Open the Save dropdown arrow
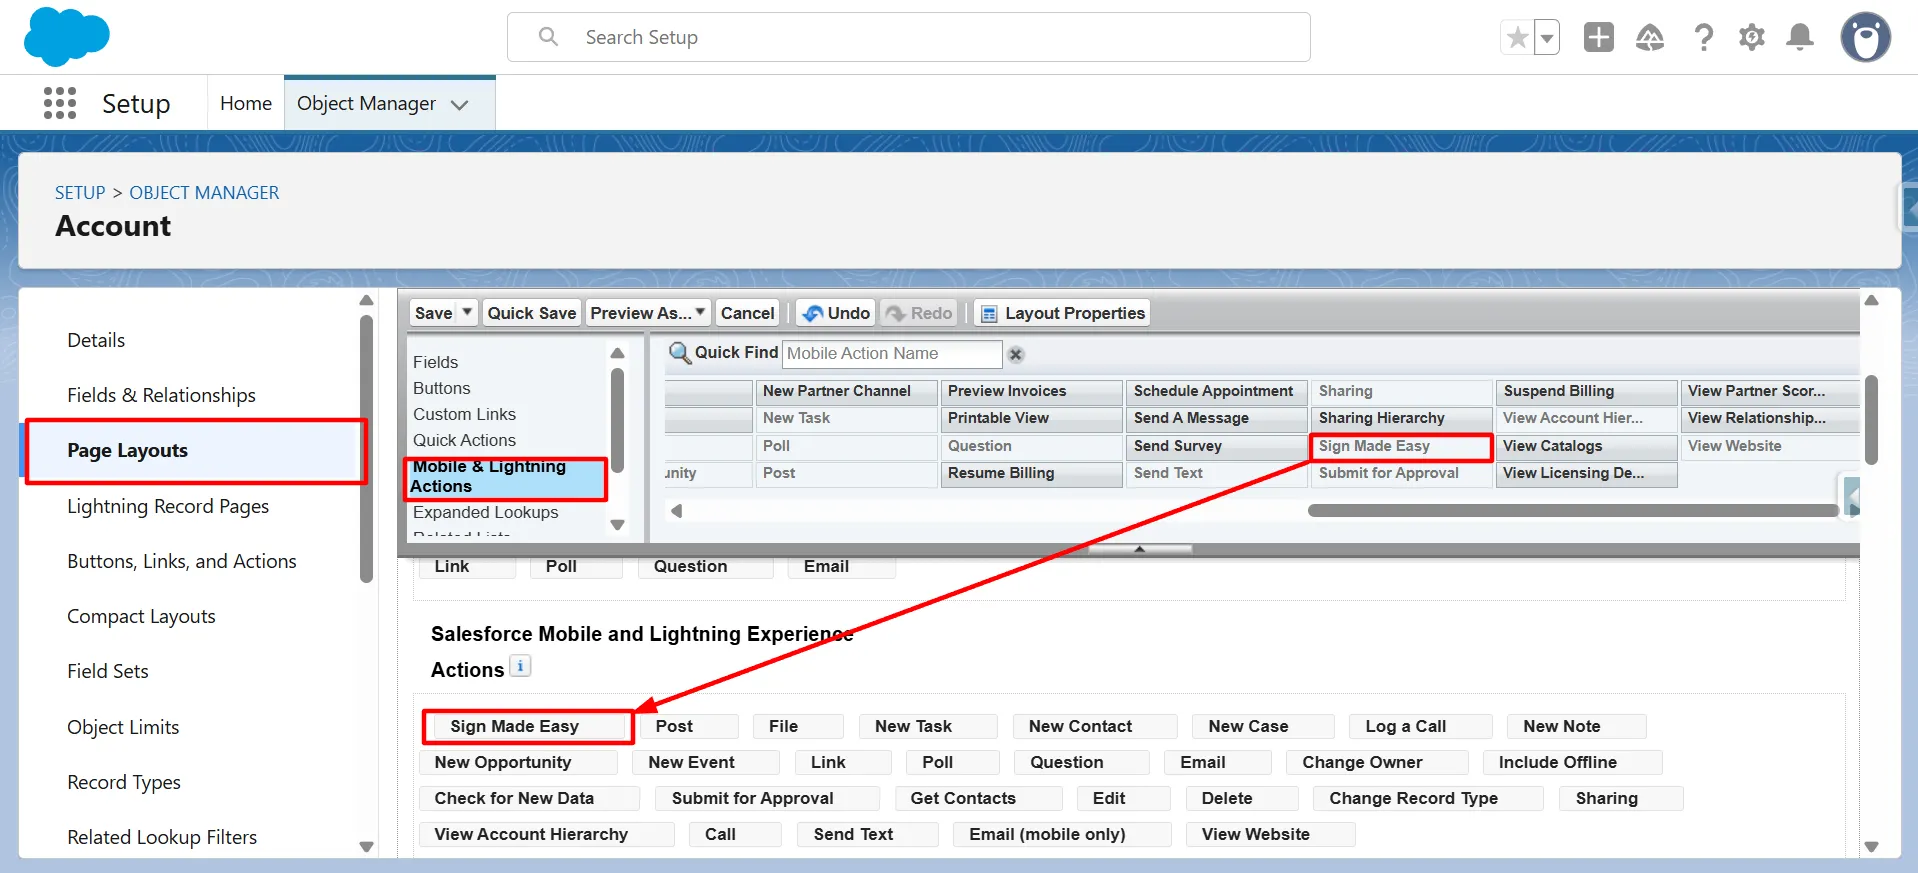 click(467, 313)
